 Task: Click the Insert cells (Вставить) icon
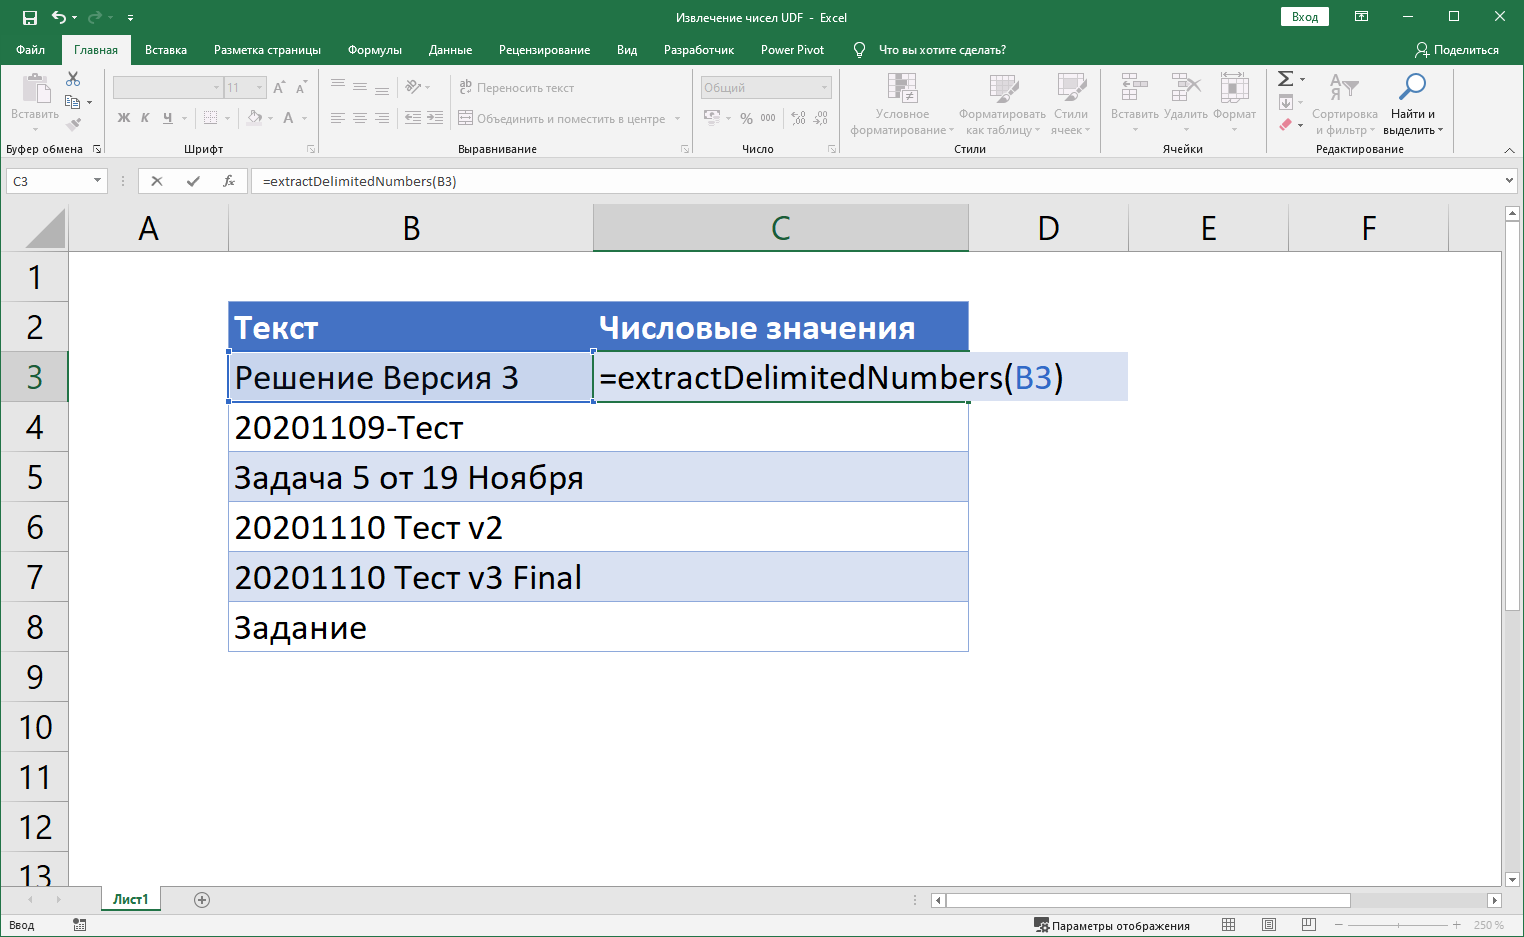1133,95
